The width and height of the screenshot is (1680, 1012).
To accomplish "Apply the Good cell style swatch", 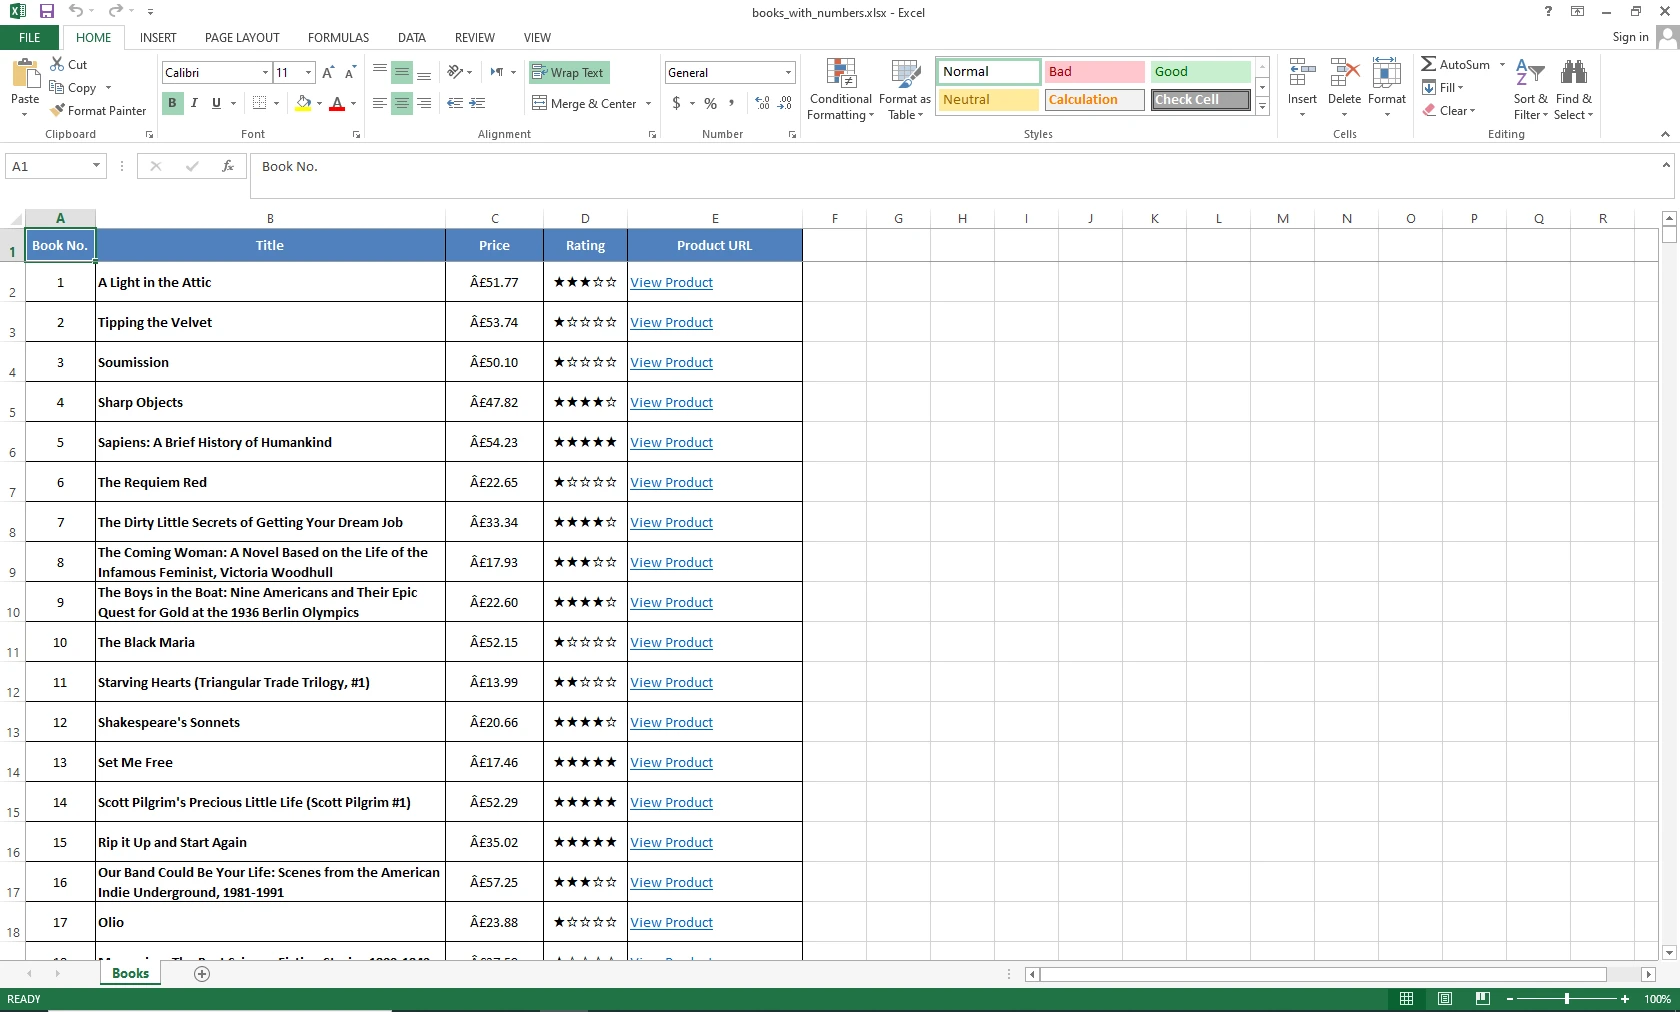I will 1200,72.
